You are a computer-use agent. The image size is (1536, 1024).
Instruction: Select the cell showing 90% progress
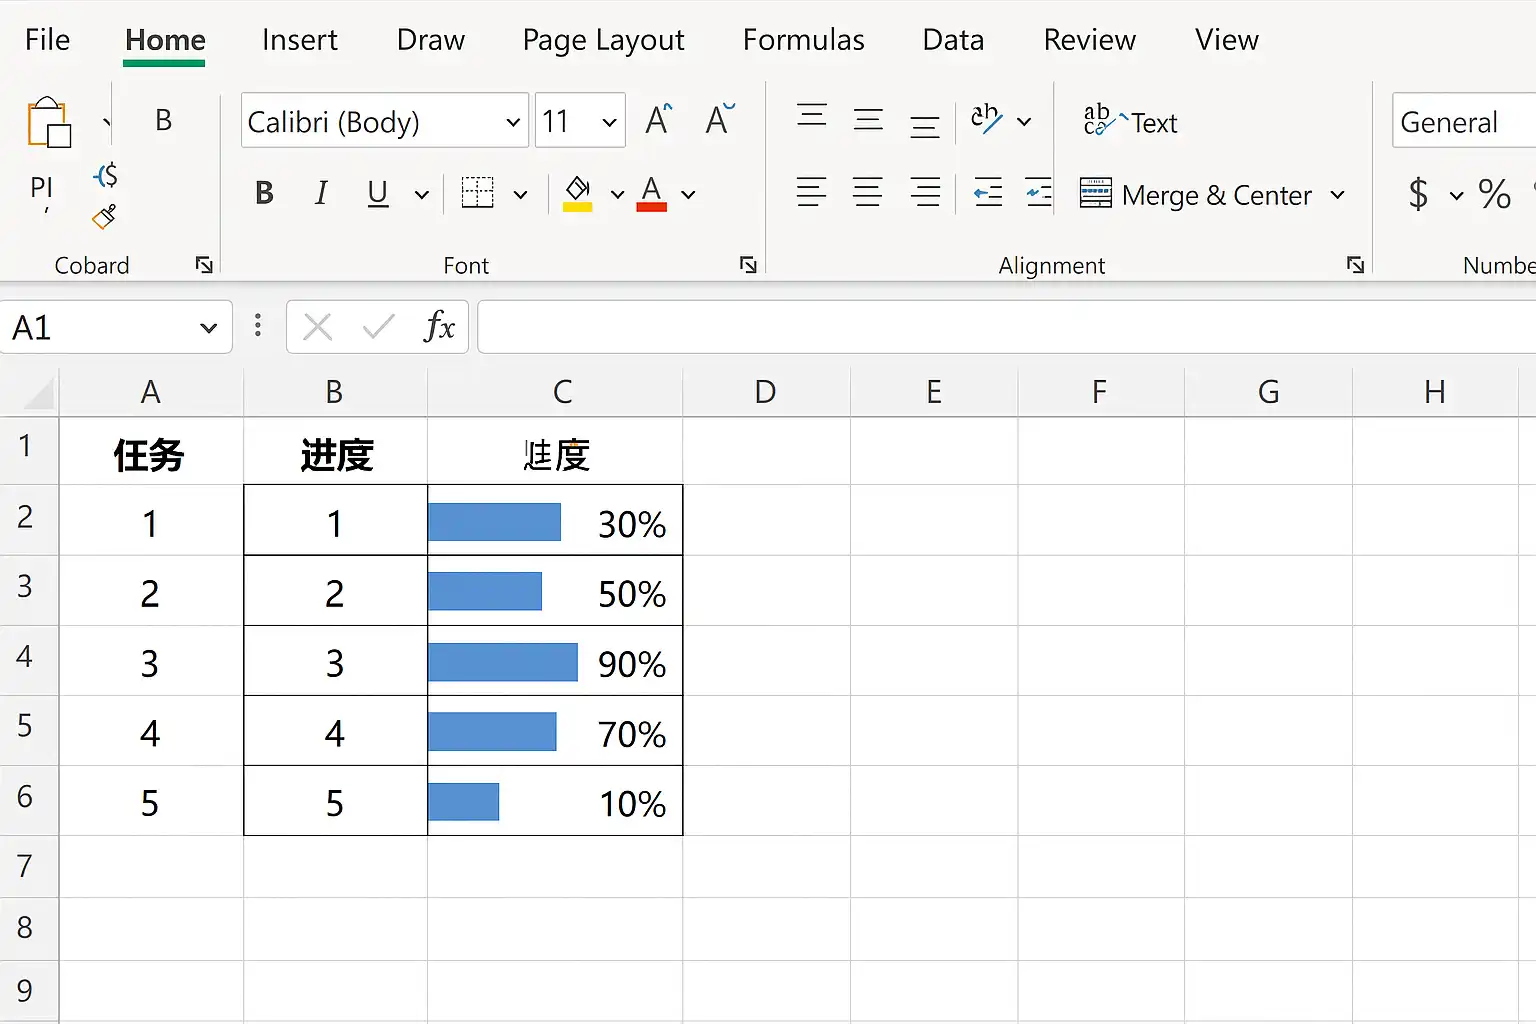click(x=555, y=662)
